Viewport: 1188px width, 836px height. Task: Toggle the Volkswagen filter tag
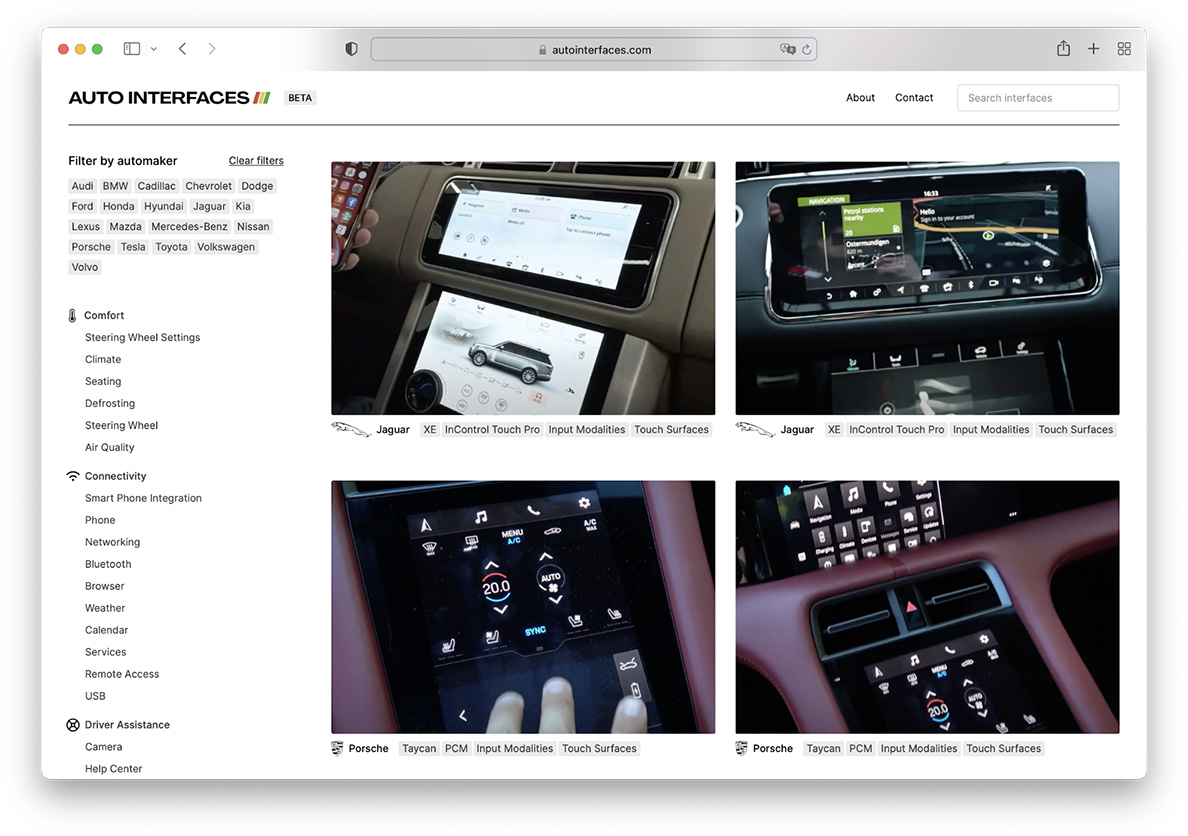226,247
